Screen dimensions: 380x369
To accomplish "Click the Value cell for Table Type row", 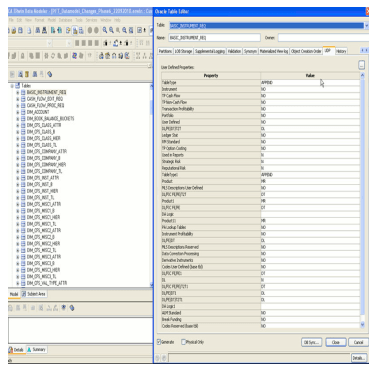I will click(310, 83).
